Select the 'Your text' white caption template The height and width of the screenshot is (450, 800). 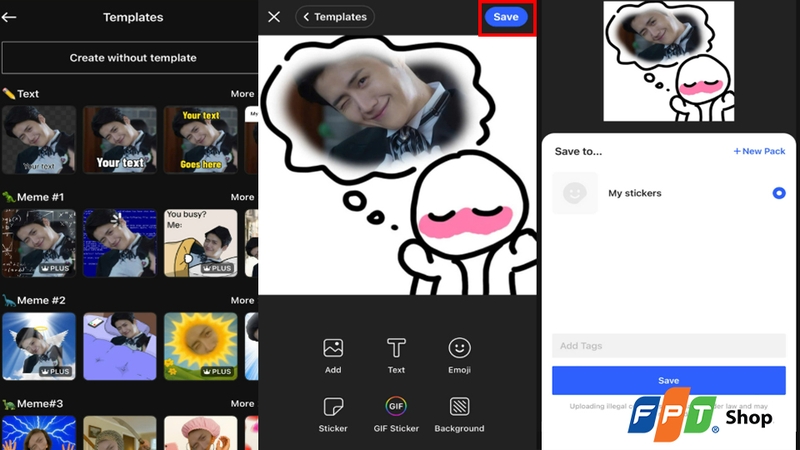[120, 140]
